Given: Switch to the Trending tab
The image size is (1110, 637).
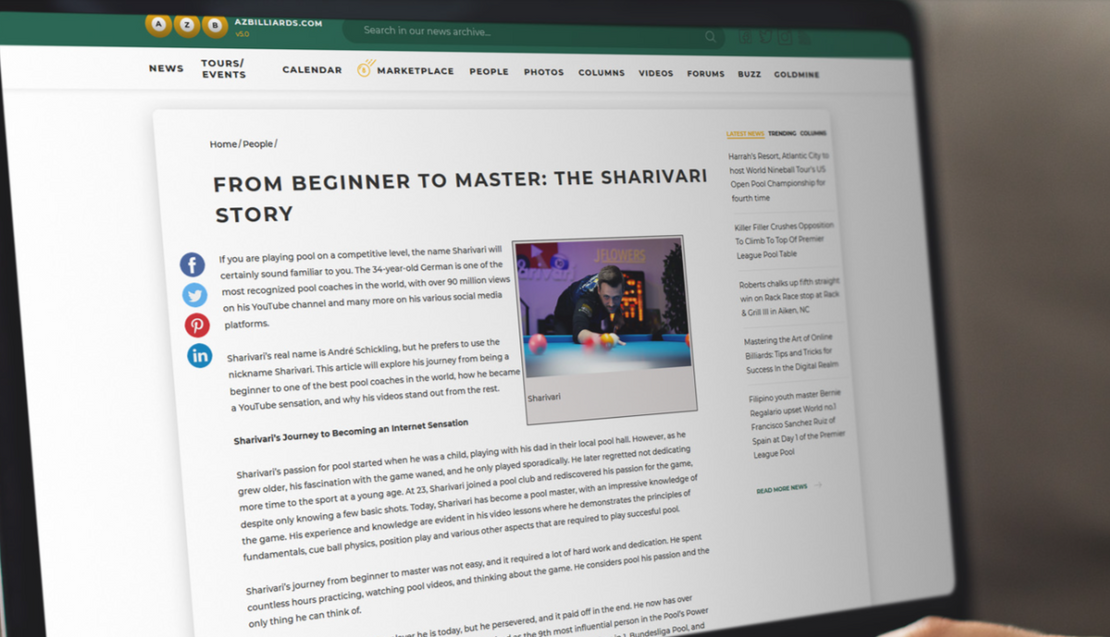Looking at the screenshot, I should tap(782, 133).
